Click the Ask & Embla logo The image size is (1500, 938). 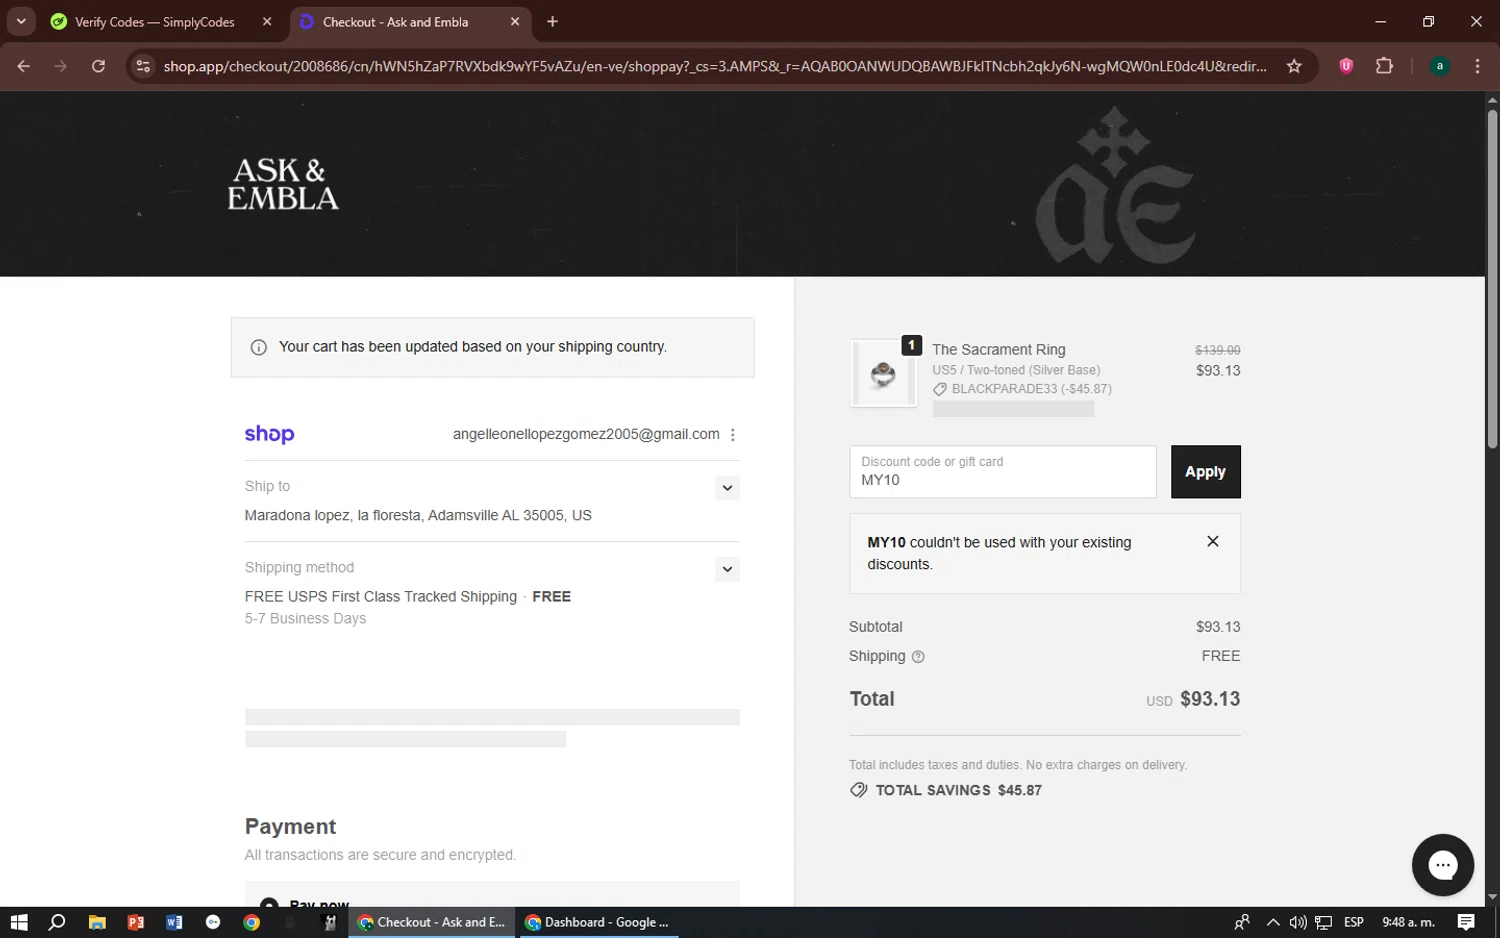pyautogui.click(x=283, y=184)
